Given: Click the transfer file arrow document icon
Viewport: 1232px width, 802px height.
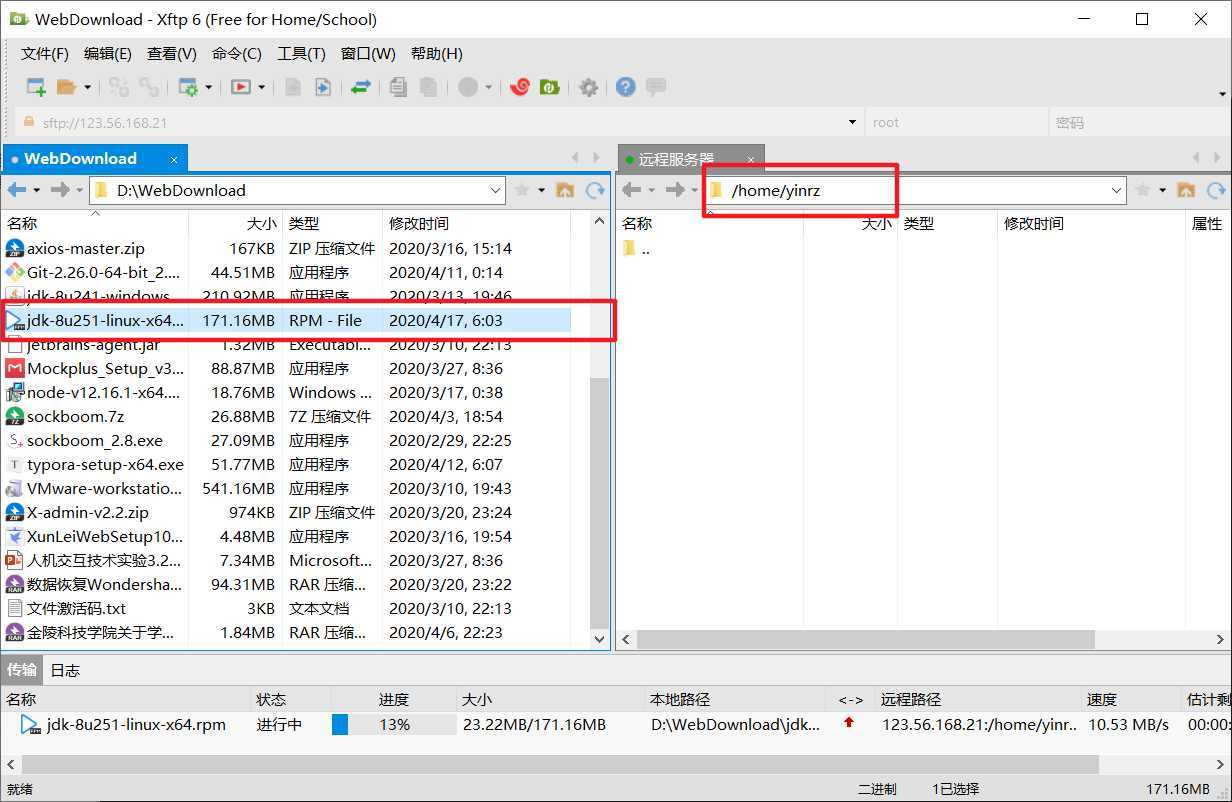Looking at the screenshot, I should click(x=322, y=87).
